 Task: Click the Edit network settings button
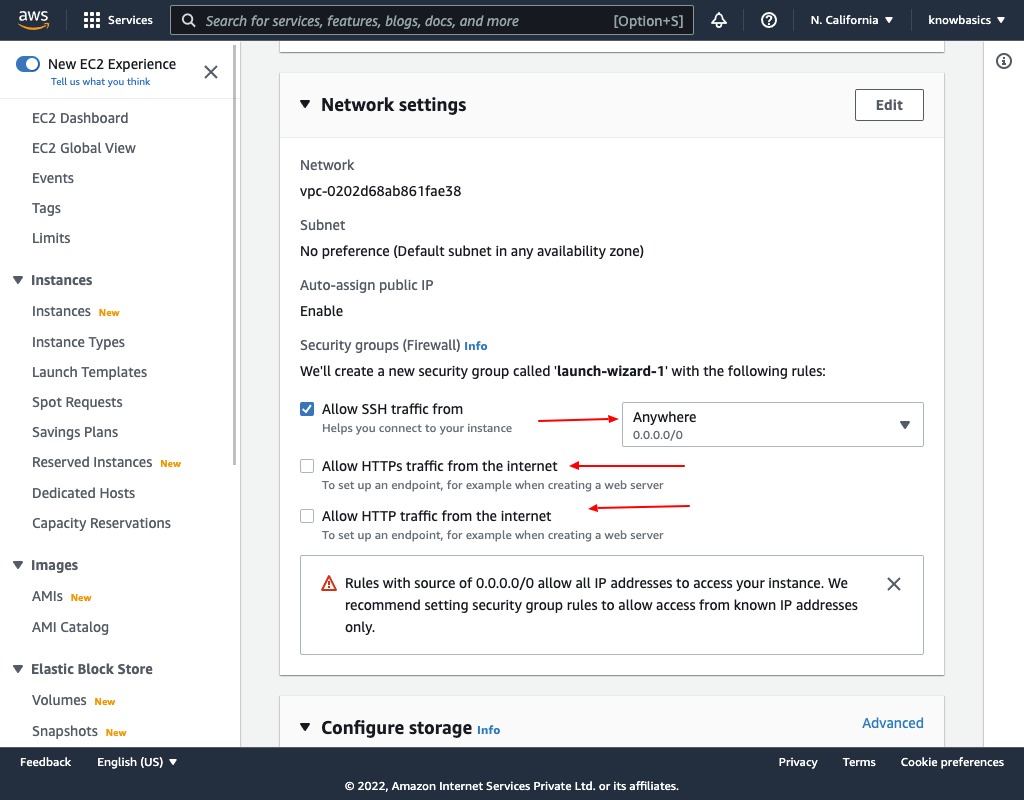(x=889, y=105)
